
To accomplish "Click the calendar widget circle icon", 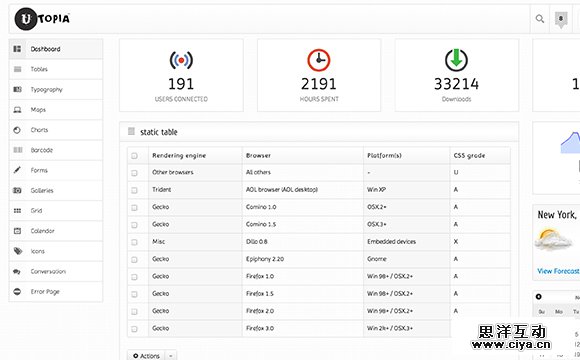I will pos(539,296).
